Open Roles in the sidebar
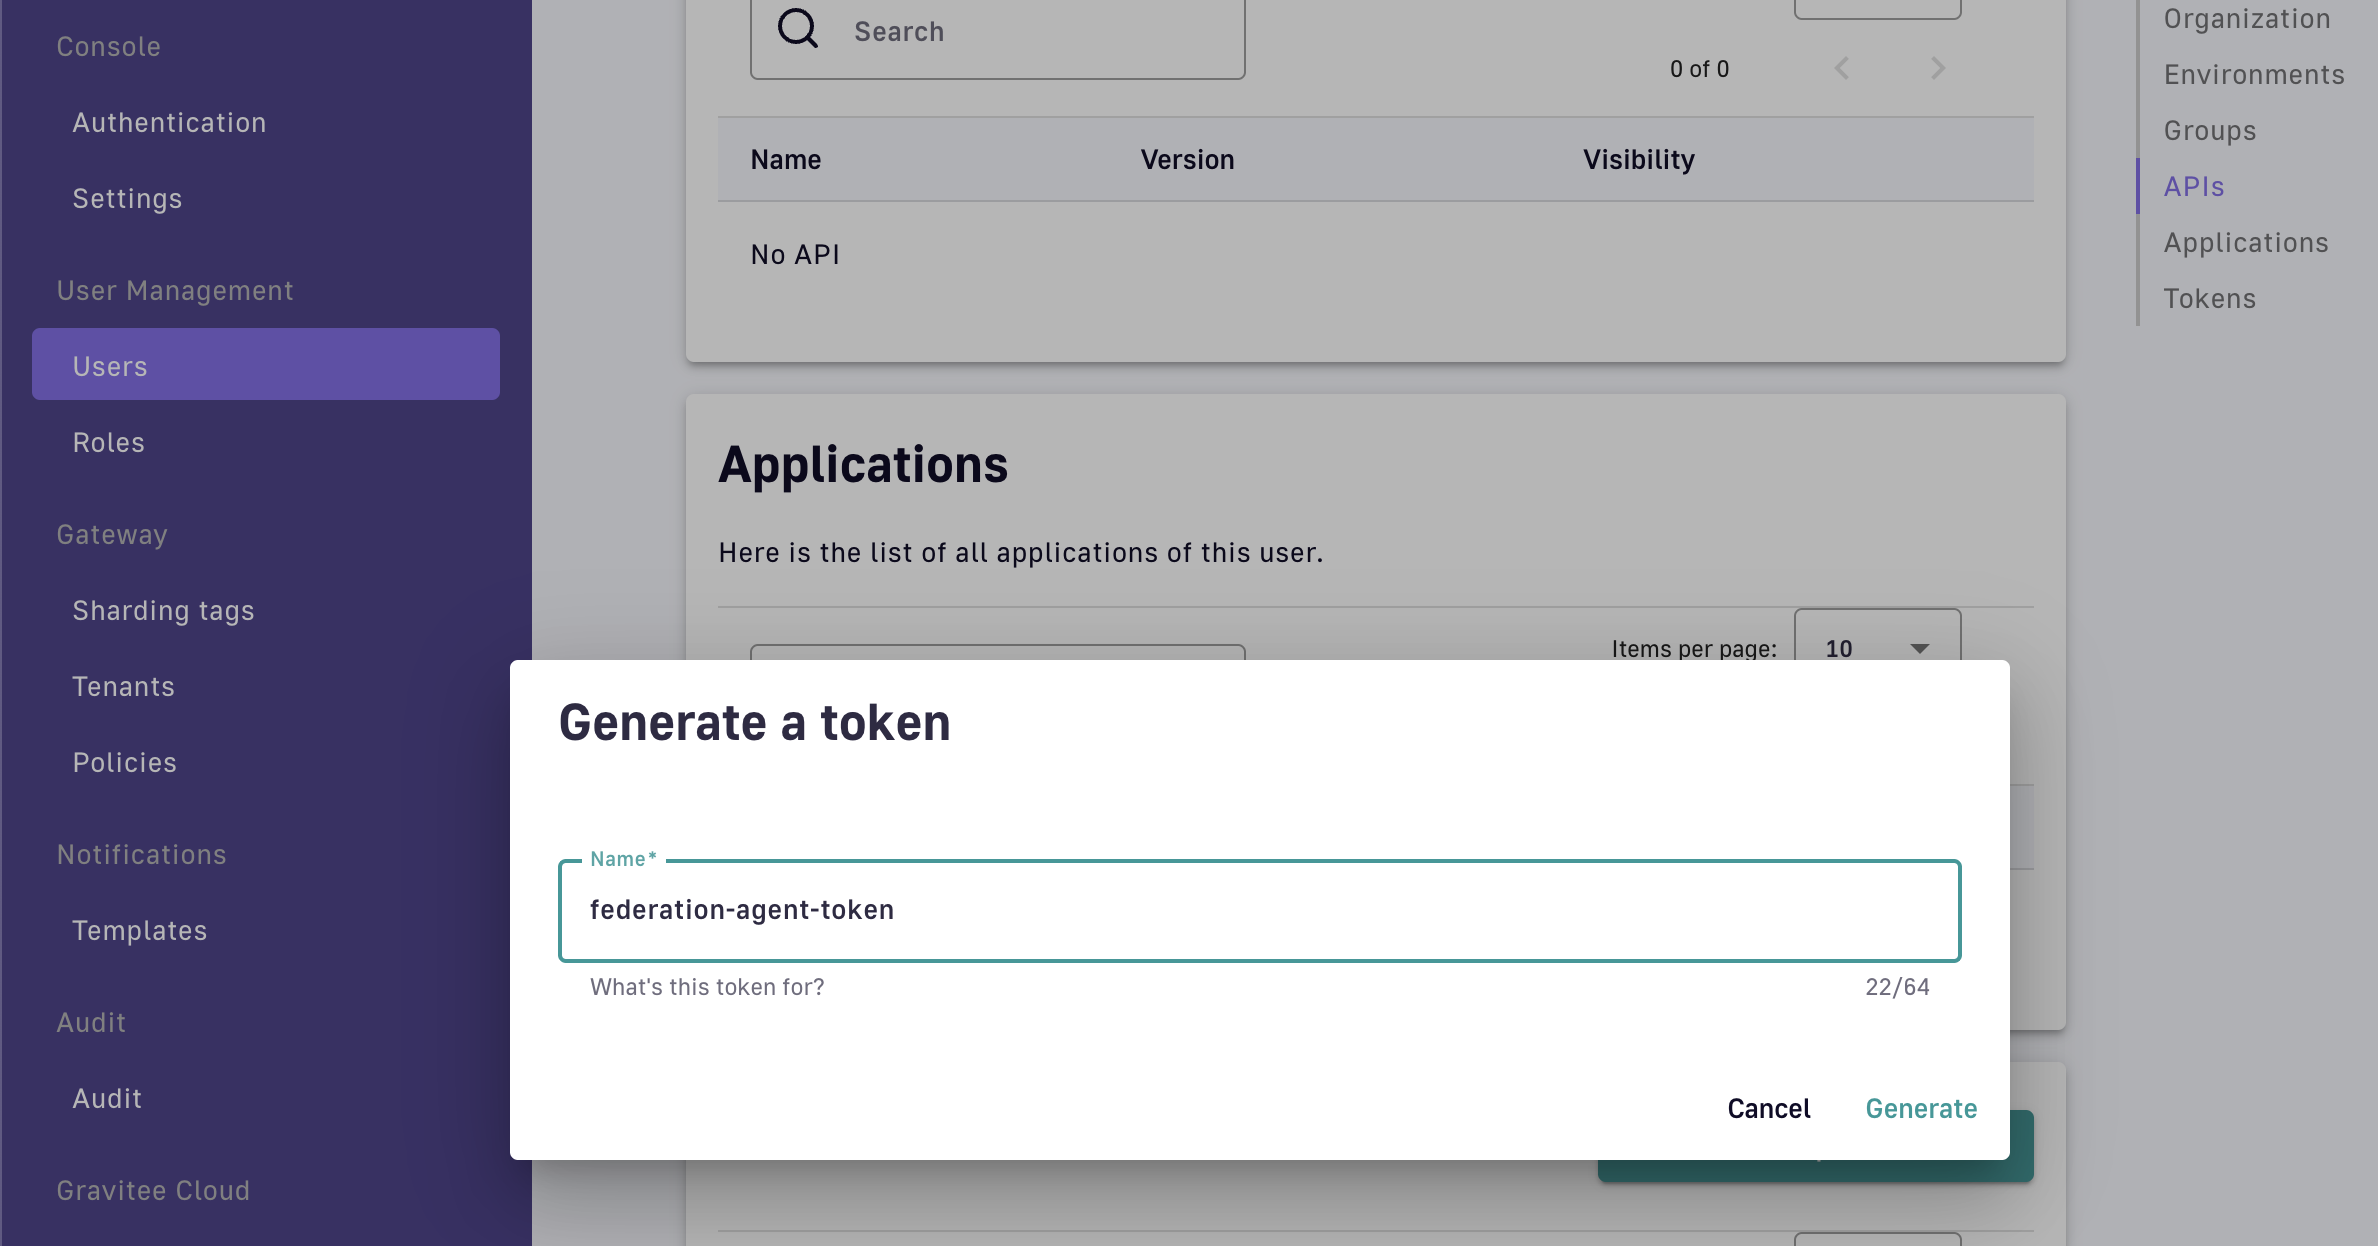The height and width of the screenshot is (1246, 2378). (108, 442)
